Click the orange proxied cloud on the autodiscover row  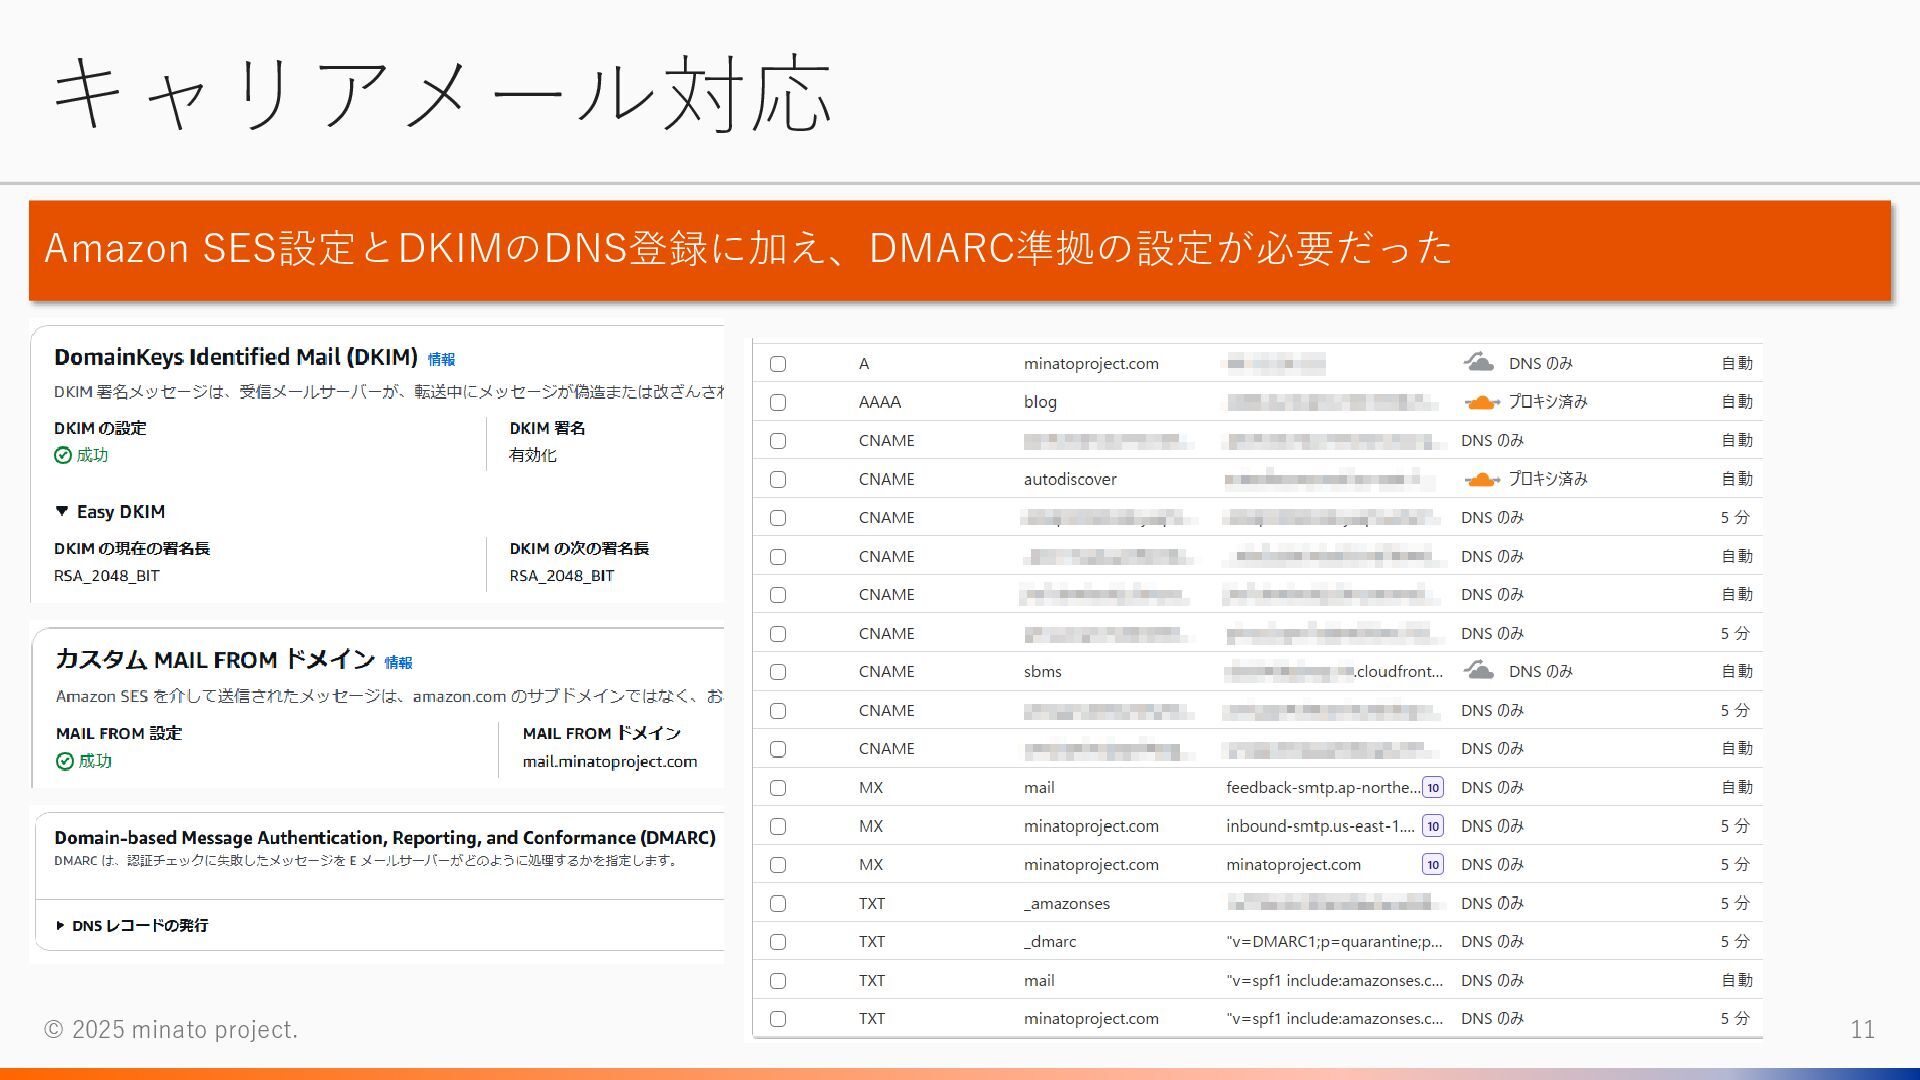[x=1481, y=479]
